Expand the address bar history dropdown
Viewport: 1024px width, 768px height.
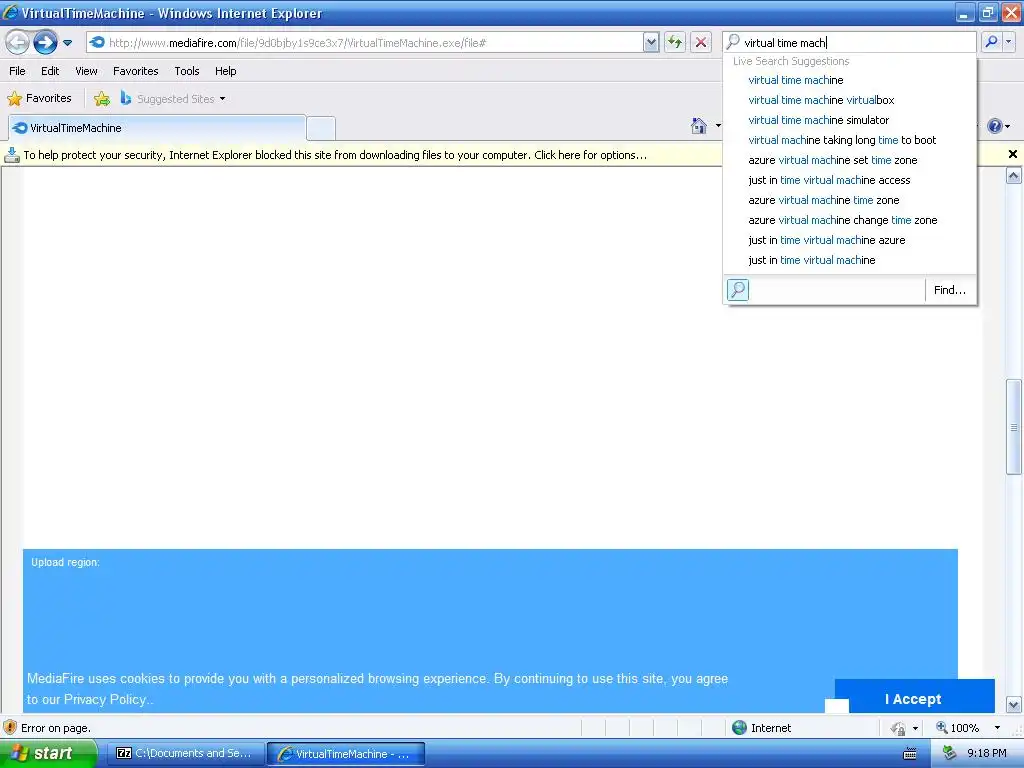(x=650, y=43)
